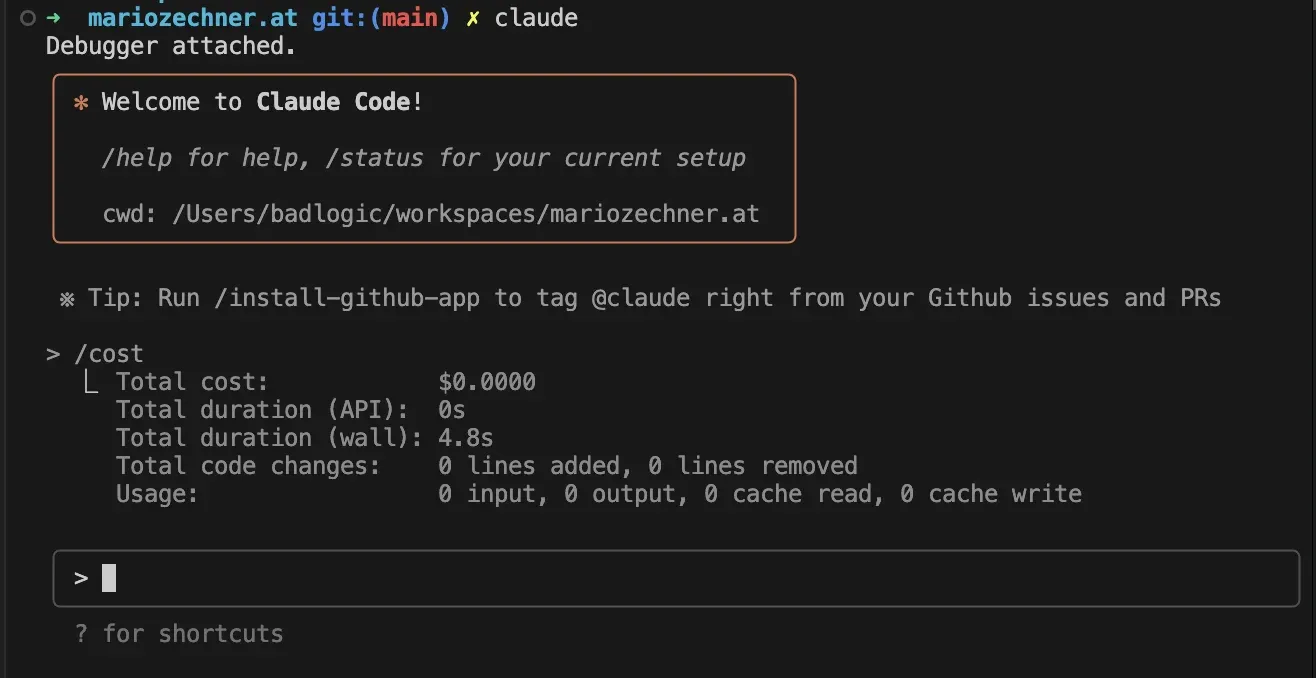This screenshot has width=1316, height=678.
Task: Focus the empty Claude Code prompt input
Action: click(676, 578)
